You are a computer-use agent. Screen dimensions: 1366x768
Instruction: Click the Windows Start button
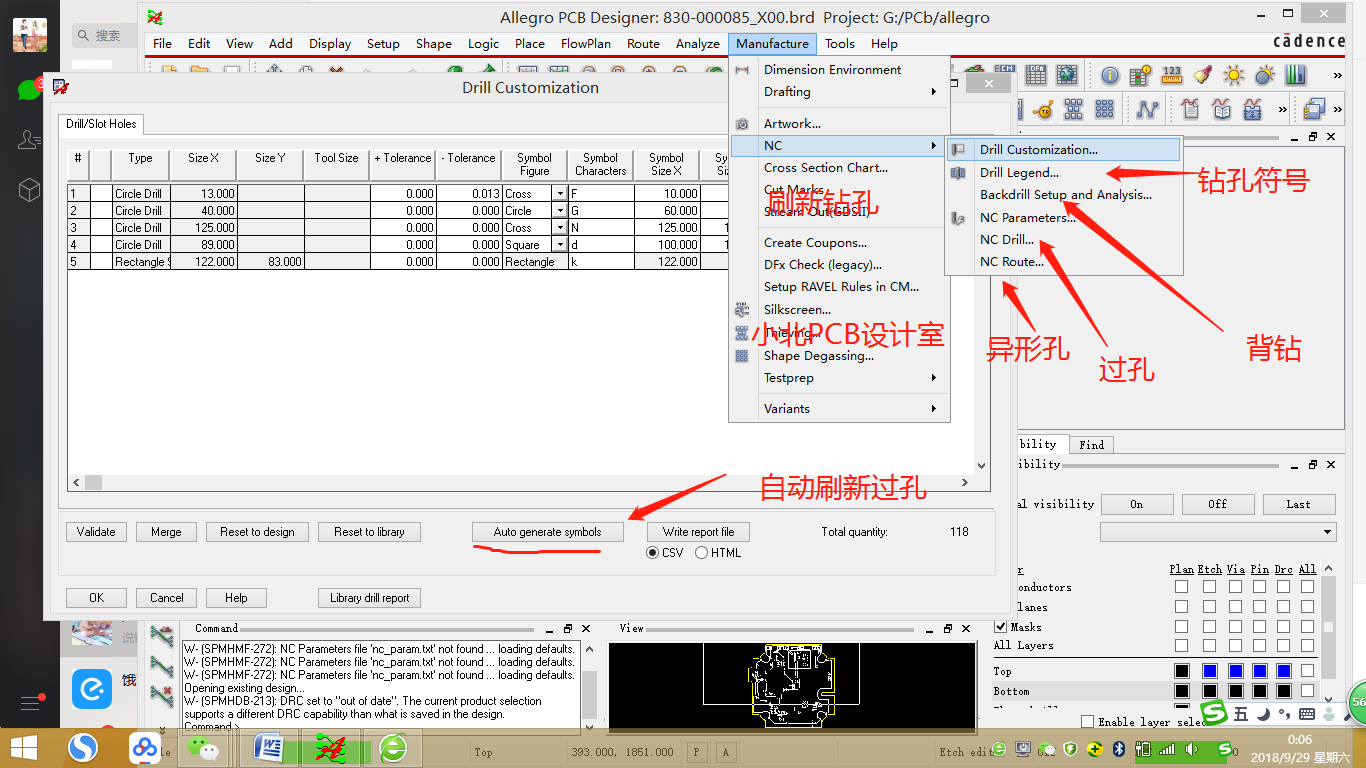[23, 747]
